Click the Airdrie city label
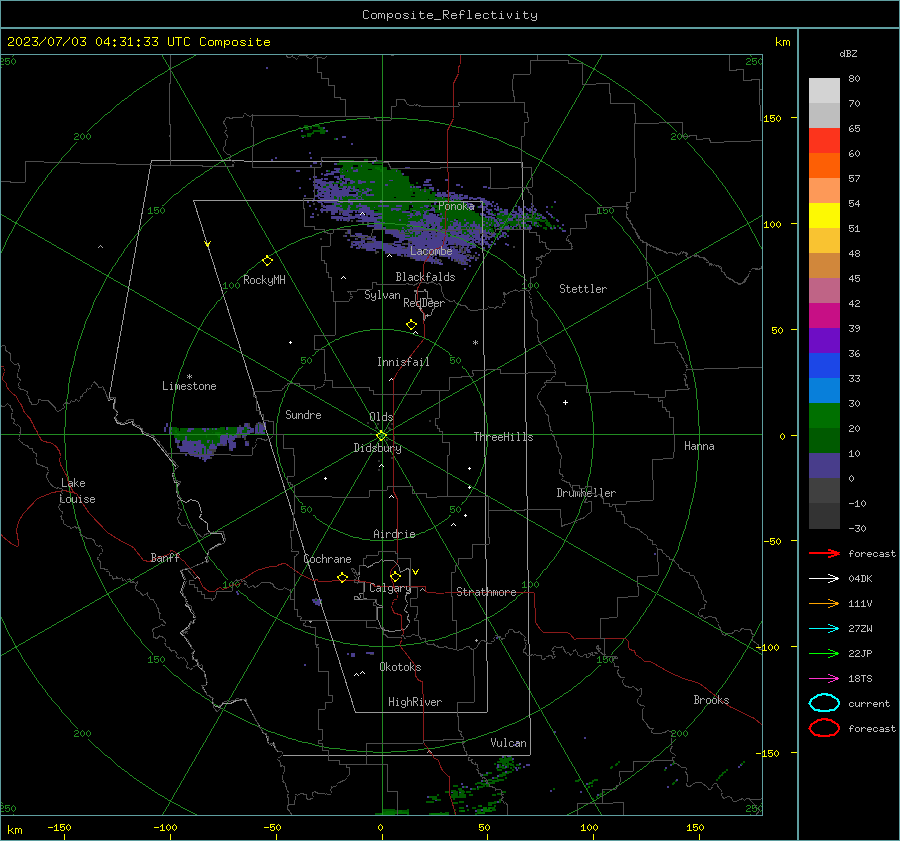The image size is (900, 841). [x=394, y=534]
